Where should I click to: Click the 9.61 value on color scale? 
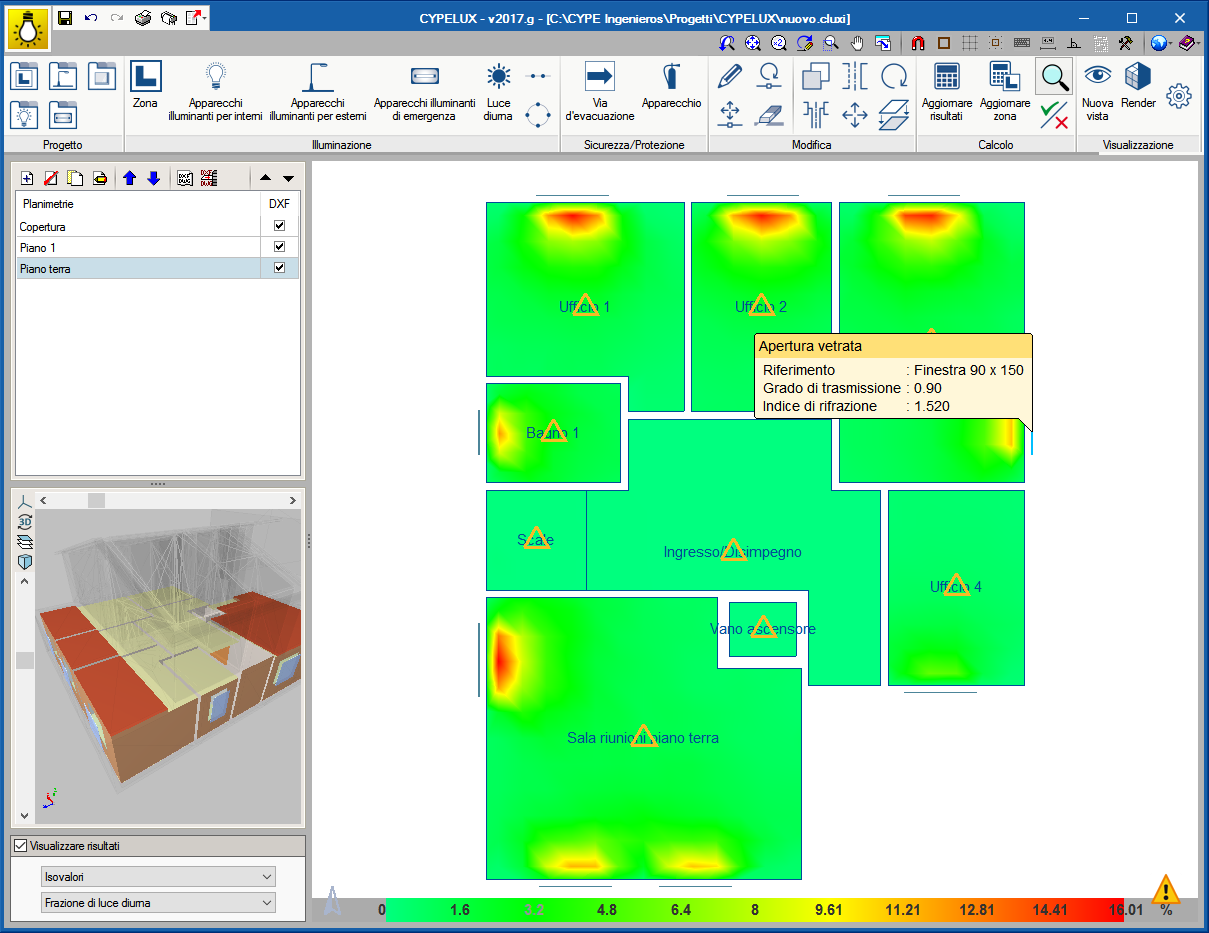[829, 910]
